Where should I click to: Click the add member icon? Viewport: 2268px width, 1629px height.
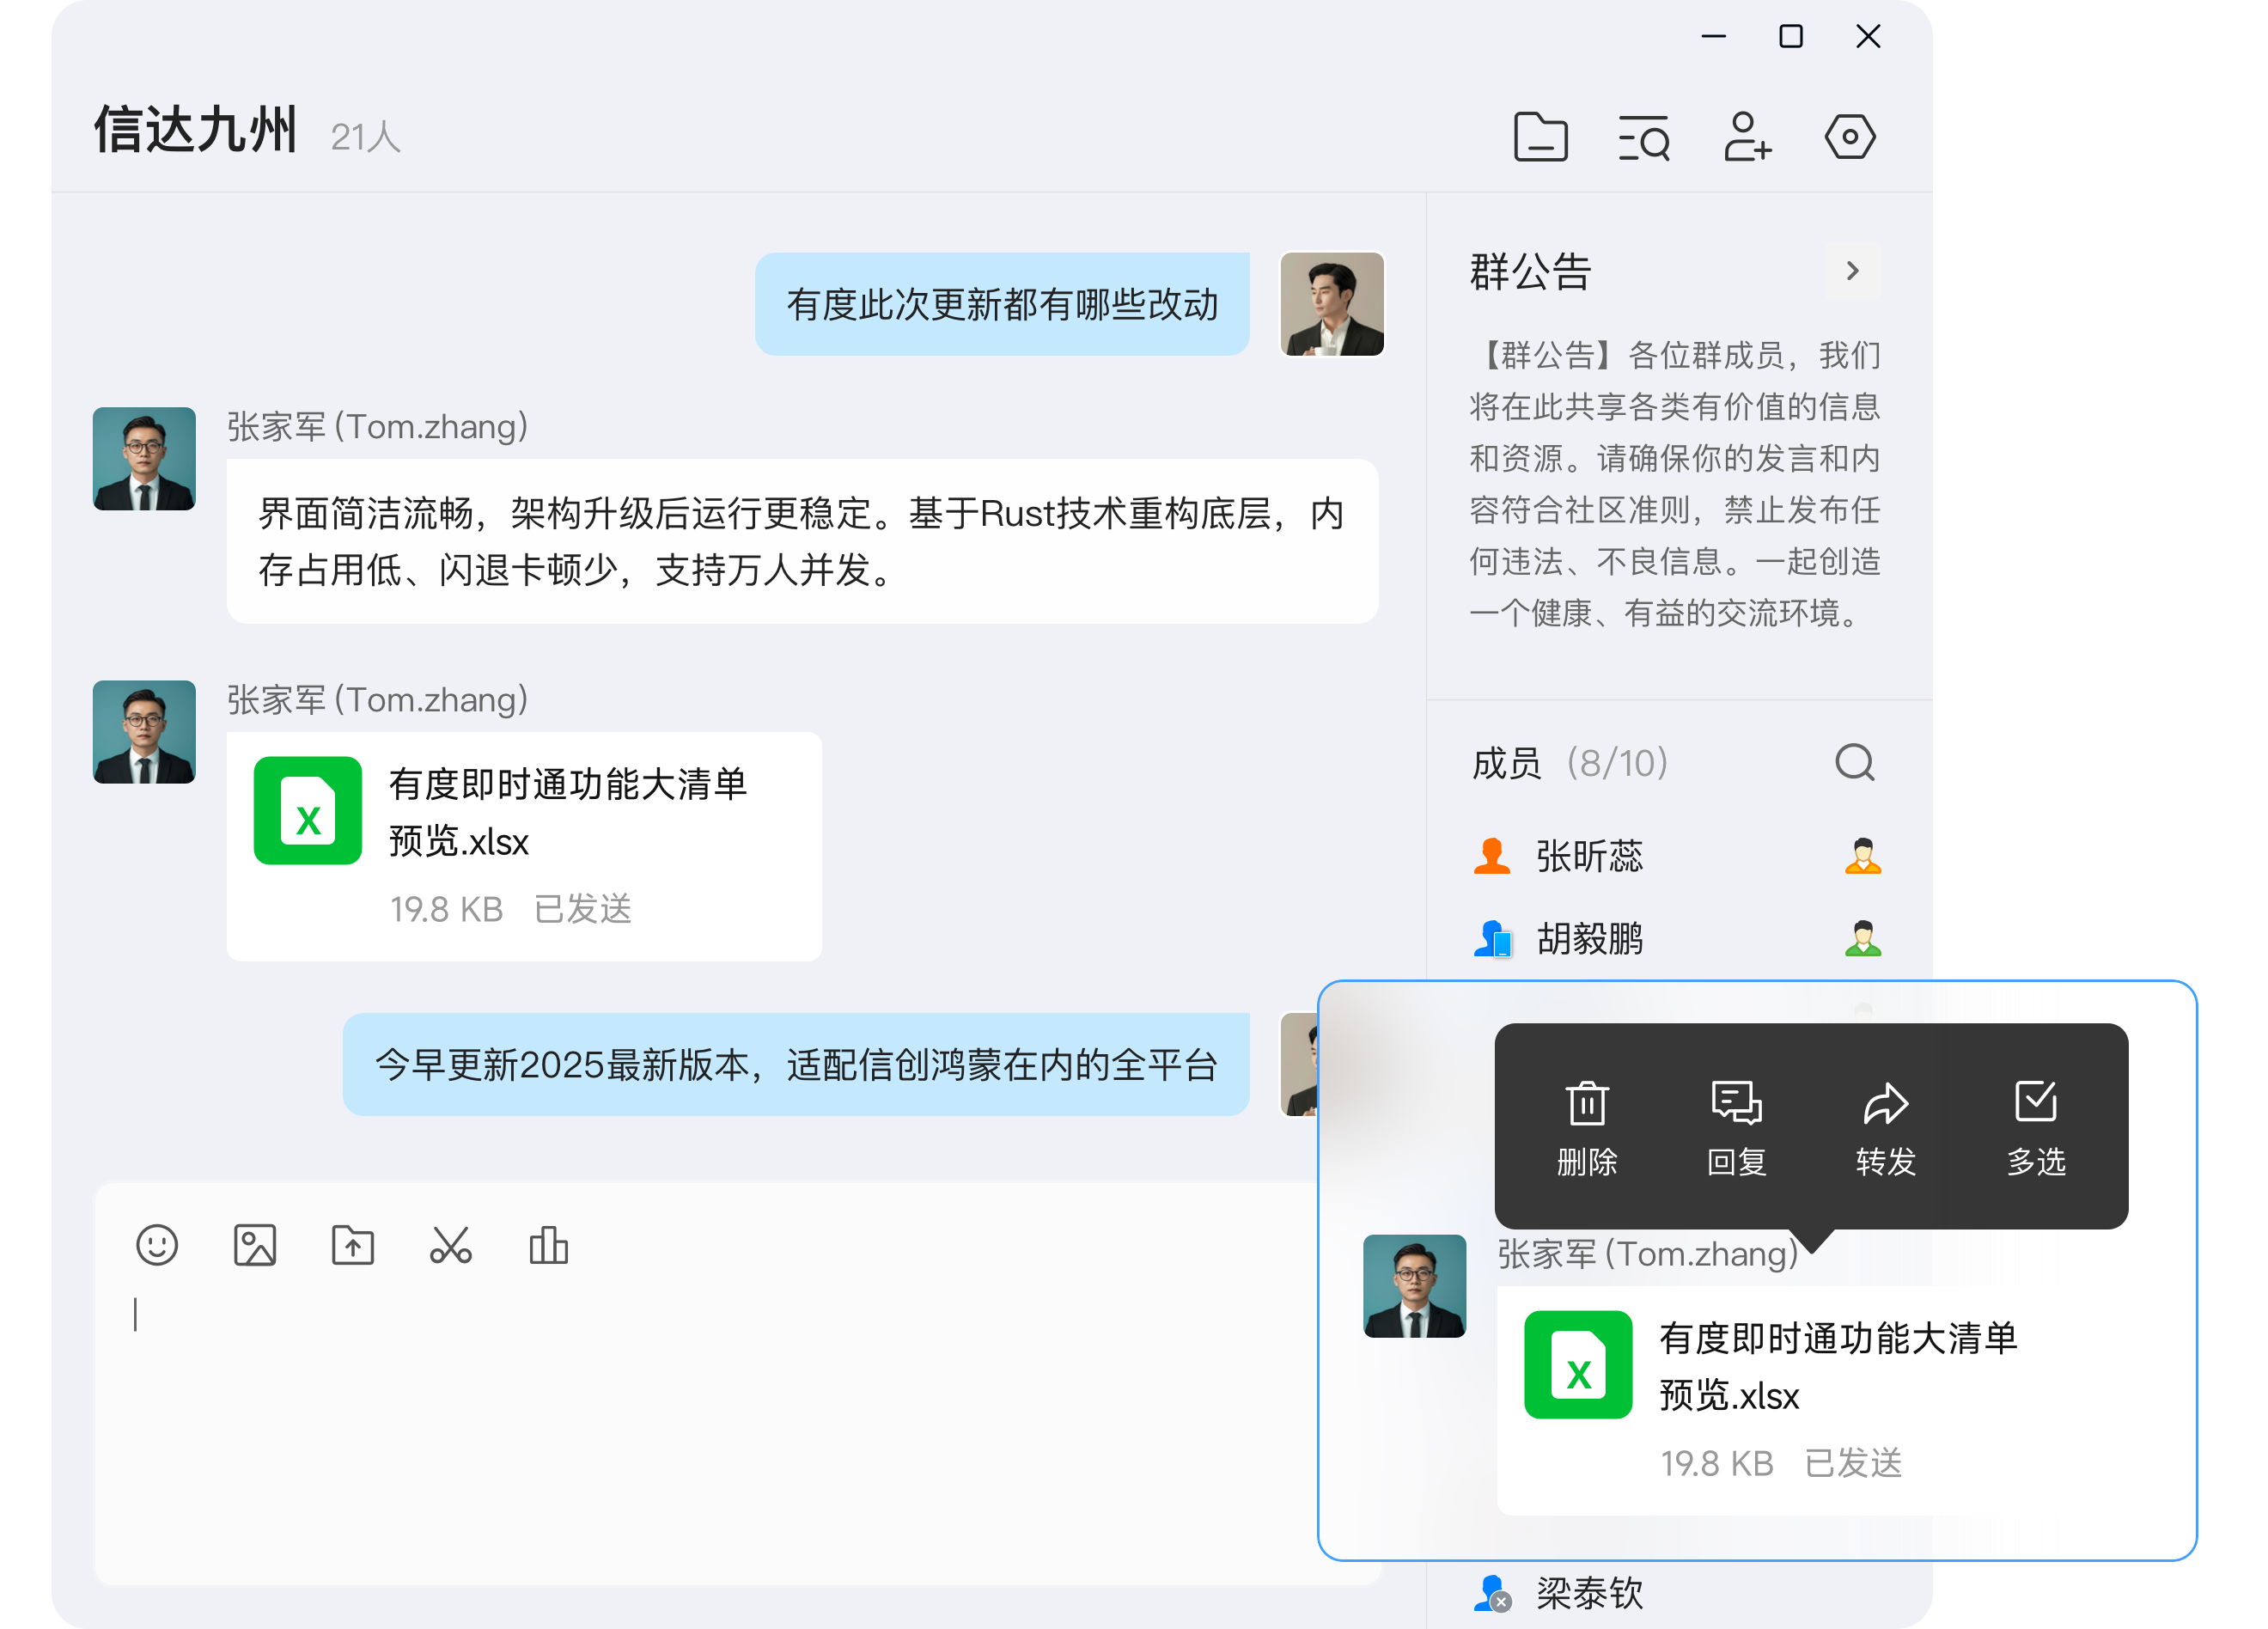point(1747,137)
